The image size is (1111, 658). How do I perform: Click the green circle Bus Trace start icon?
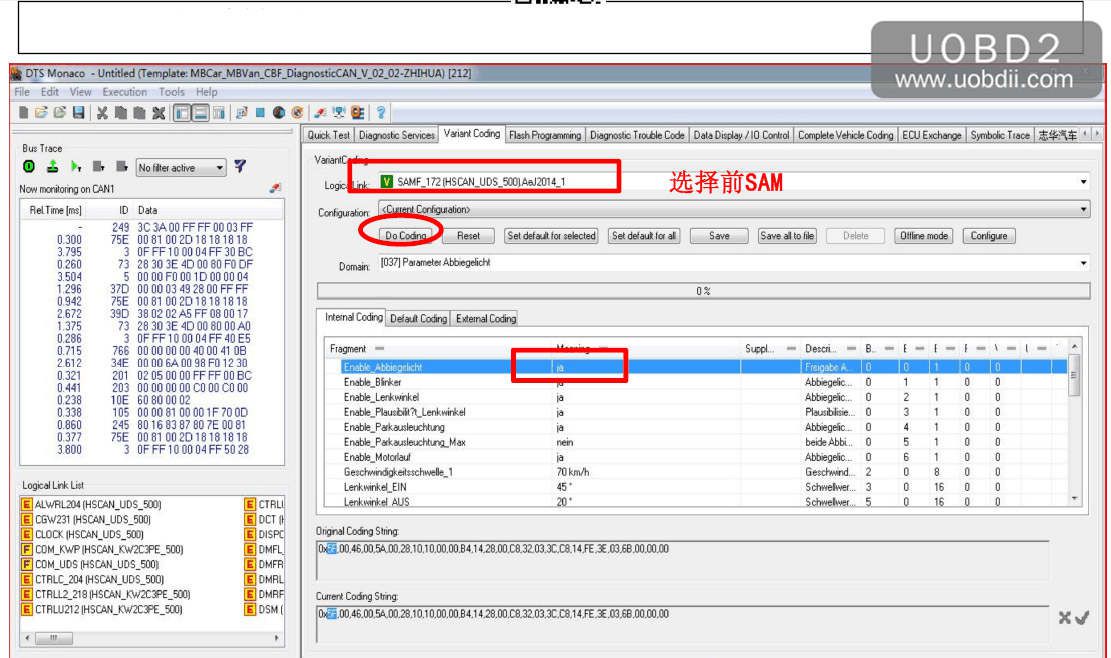29,167
